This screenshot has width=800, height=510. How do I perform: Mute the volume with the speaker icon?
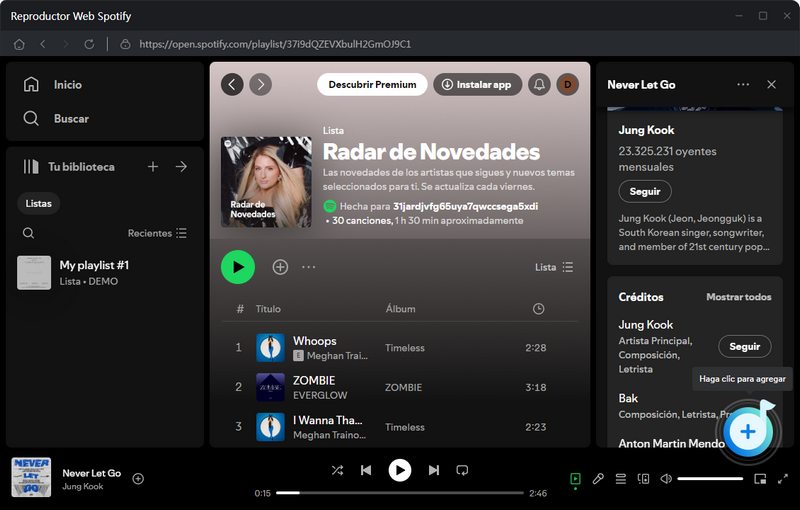tap(666, 479)
